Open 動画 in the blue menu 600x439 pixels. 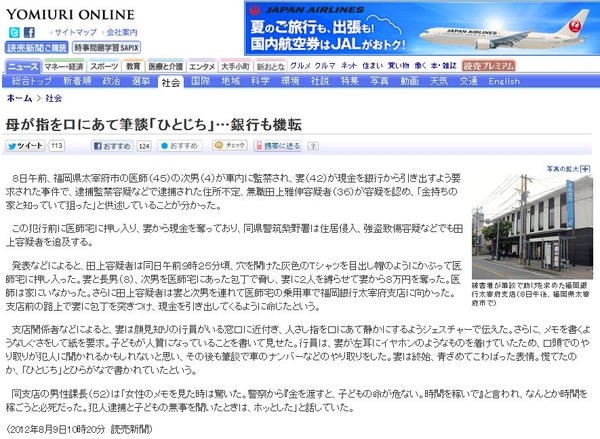[x=409, y=81]
